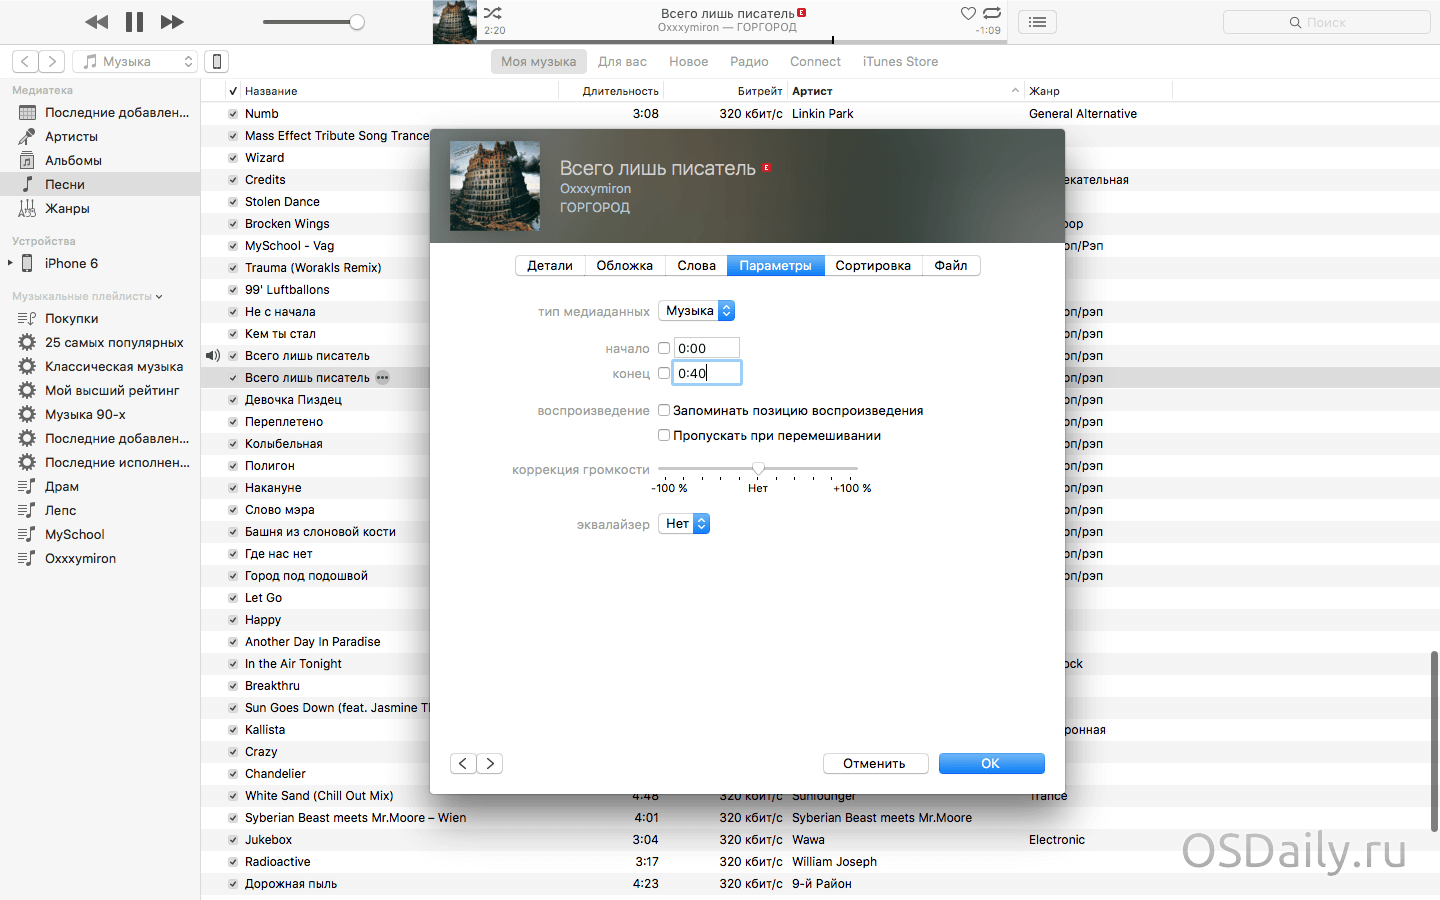This screenshot has height=900, width=1440.
Task: Enable the end time (конец) checkbox
Action: point(664,373)
